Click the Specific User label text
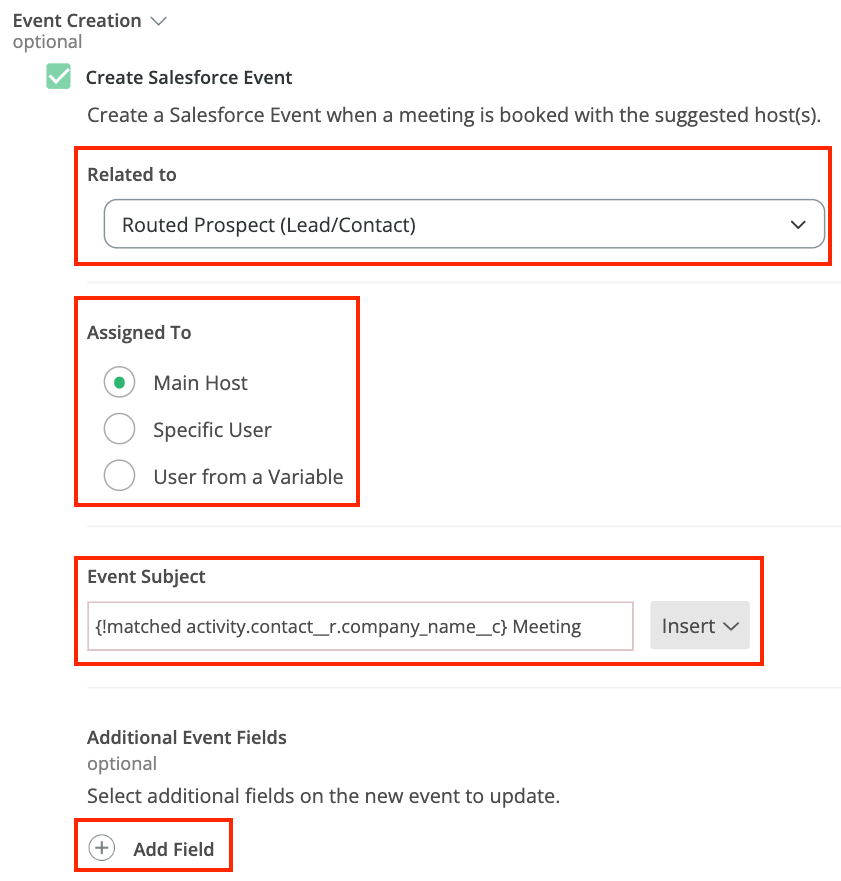The image size is (841, 881). coord(212,430)
